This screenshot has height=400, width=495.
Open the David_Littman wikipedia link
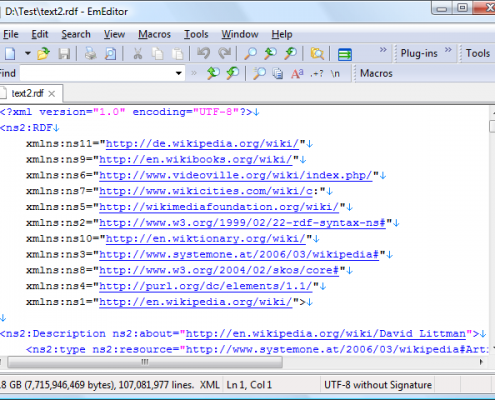[326, 334]
